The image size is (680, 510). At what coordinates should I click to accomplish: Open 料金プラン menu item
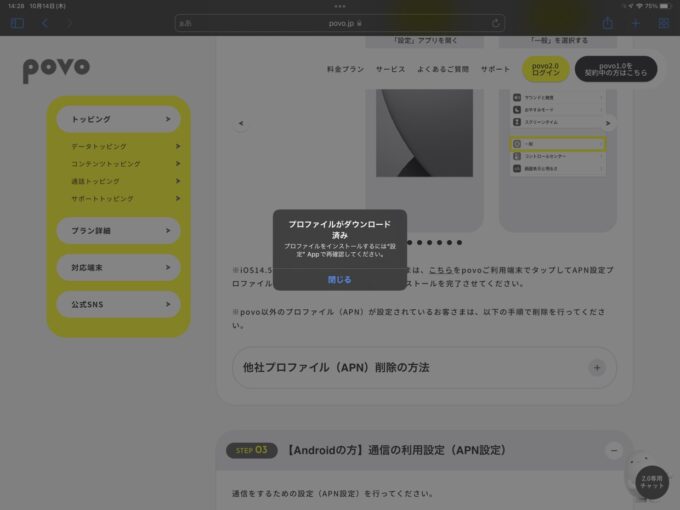click(x=345, y=69)
